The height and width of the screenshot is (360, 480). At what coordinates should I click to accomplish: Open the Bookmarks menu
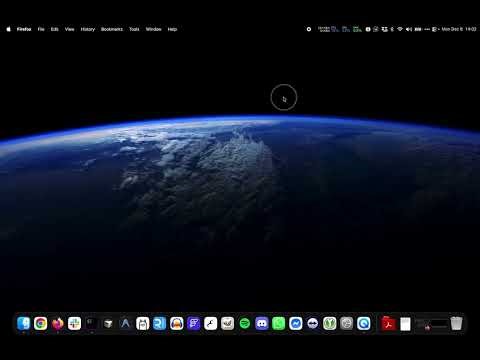coord(112,29)
